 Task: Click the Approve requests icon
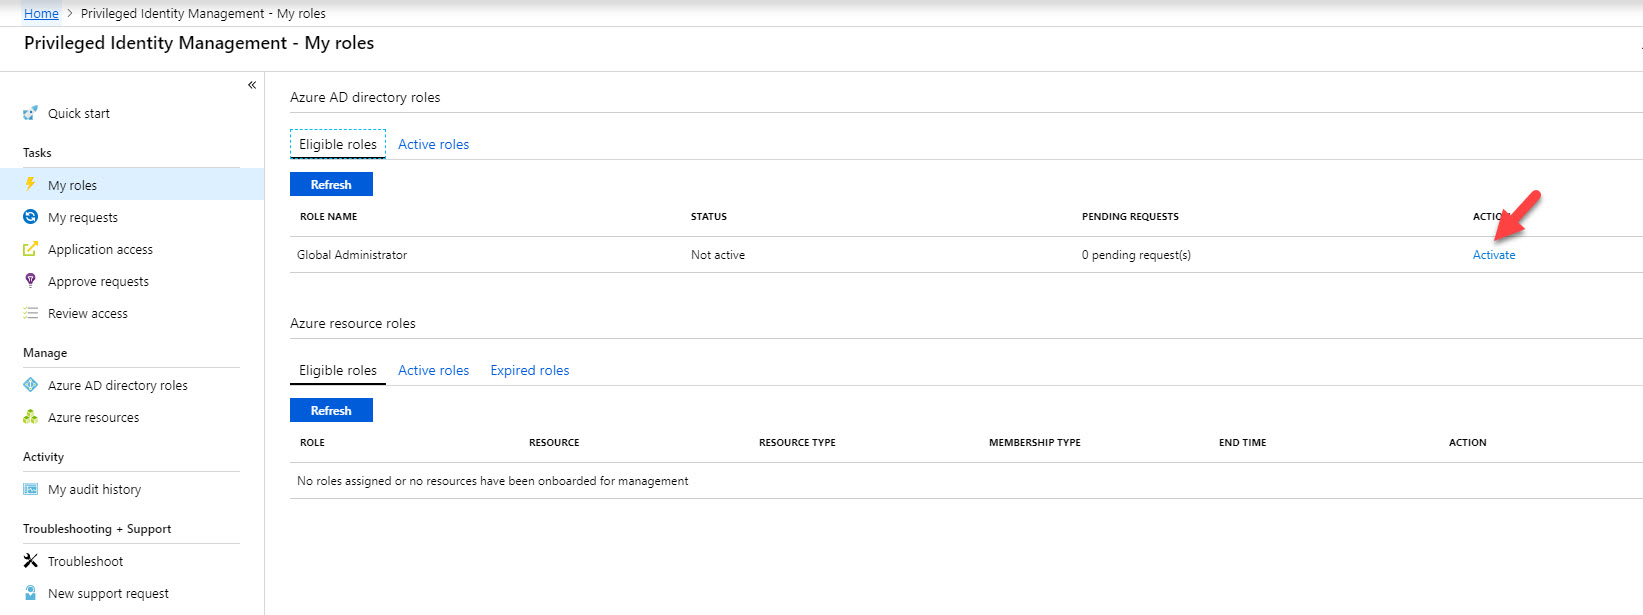[30, 281]
